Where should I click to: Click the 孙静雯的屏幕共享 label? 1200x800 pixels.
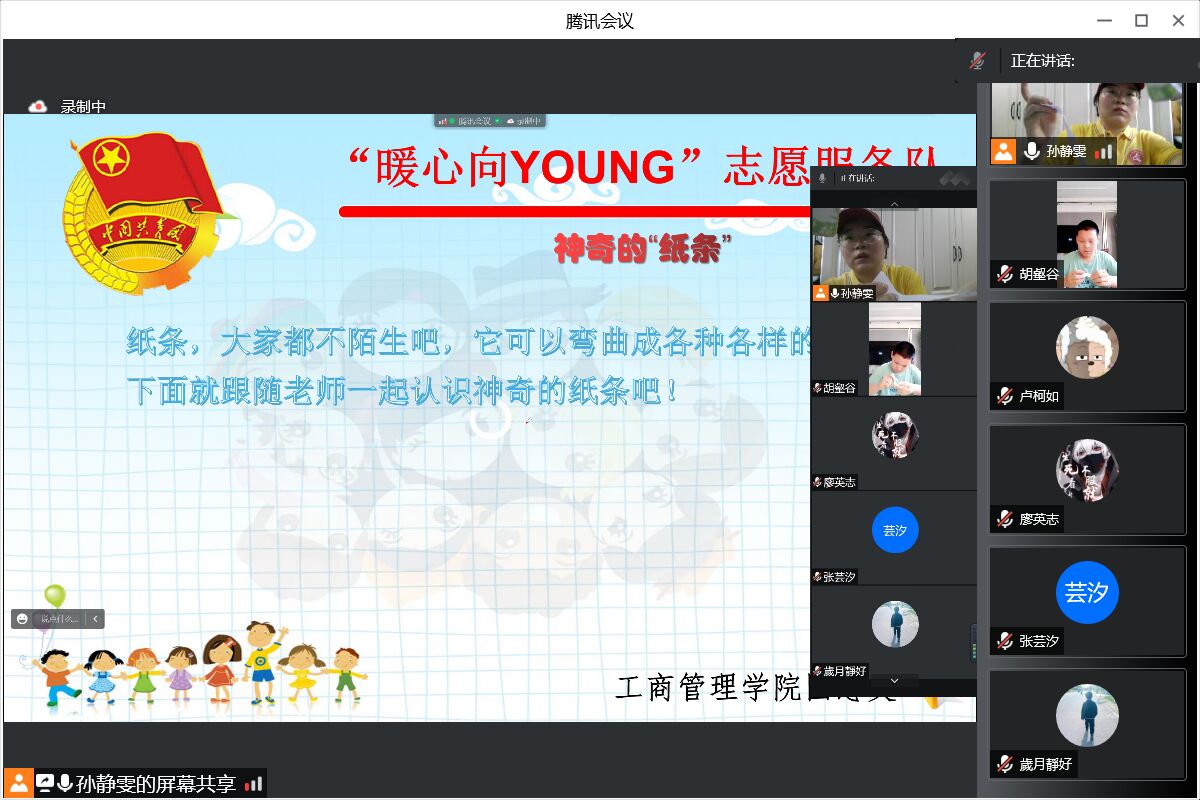point(155,784)
